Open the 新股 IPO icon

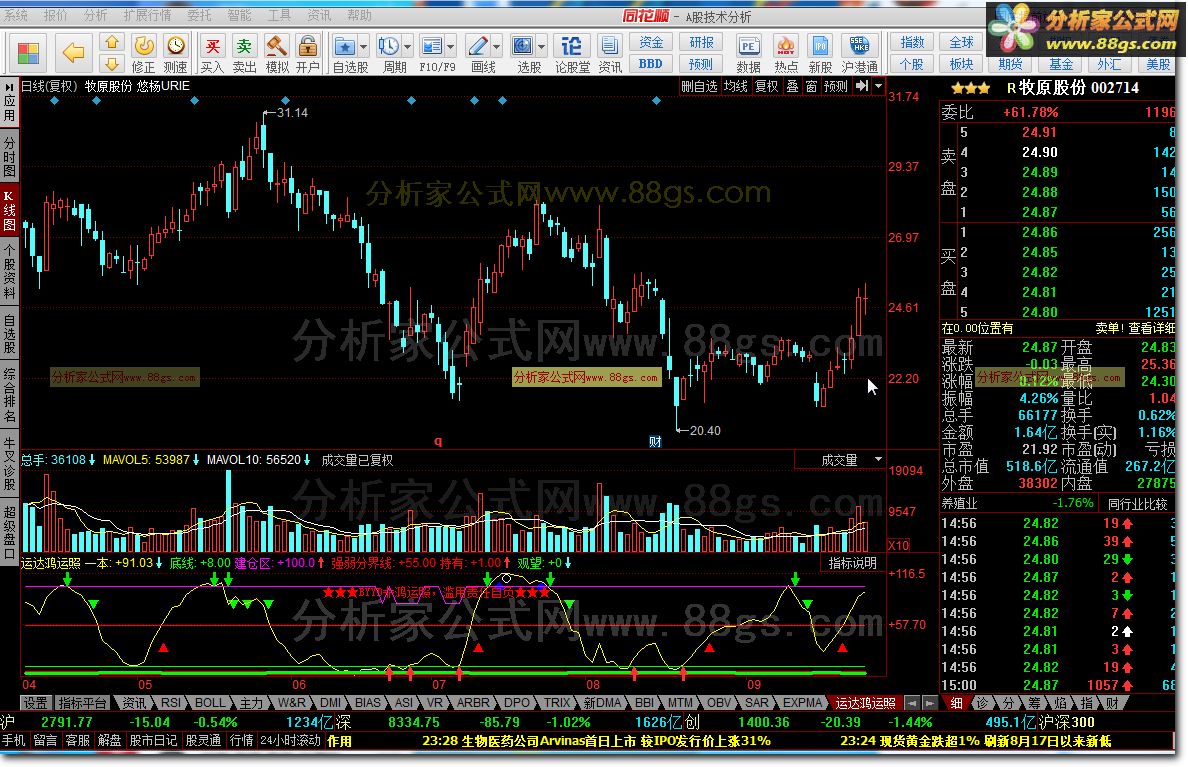click(x=820, y=54)
